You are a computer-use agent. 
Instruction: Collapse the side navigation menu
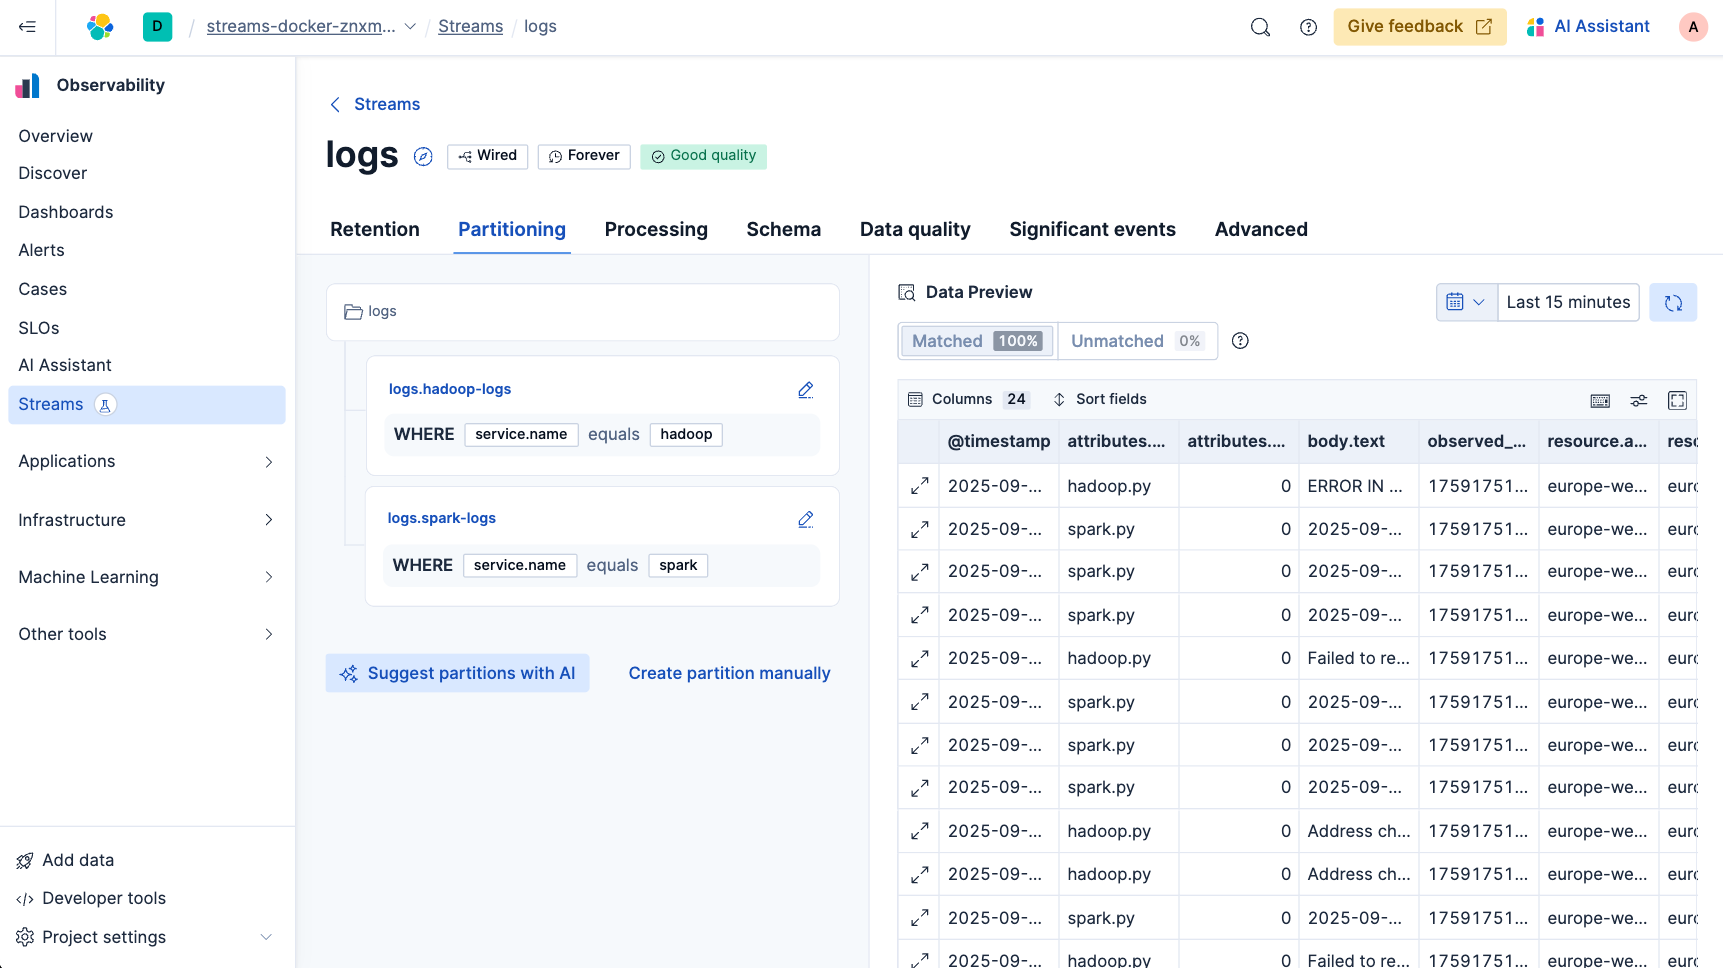(27, 27)
